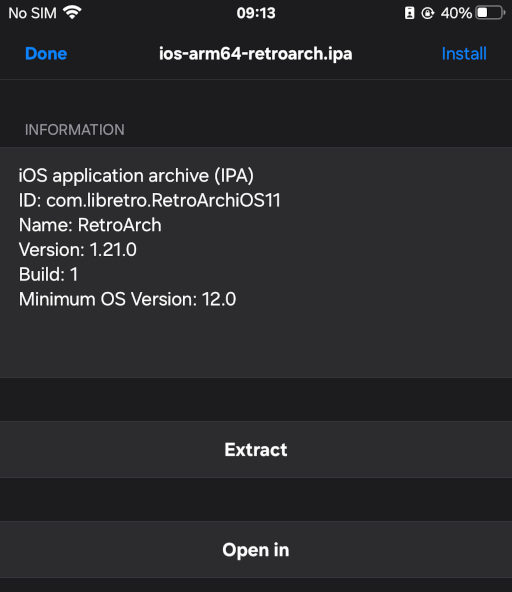This screenshot has width=512, height=592.
Task: Tap the Wi-Fi status icon
Action: [x=72, y=12]
